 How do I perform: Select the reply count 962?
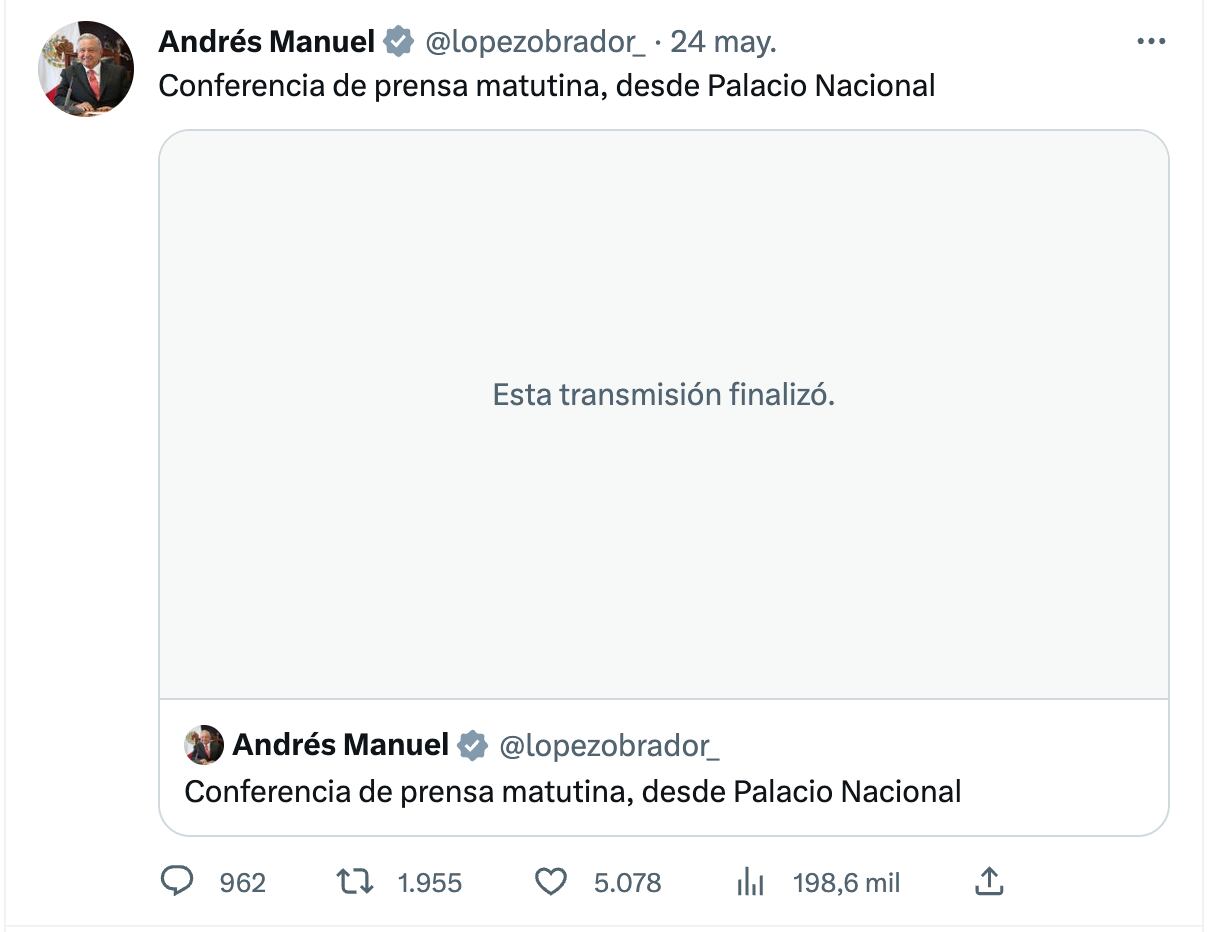[240, 882]
